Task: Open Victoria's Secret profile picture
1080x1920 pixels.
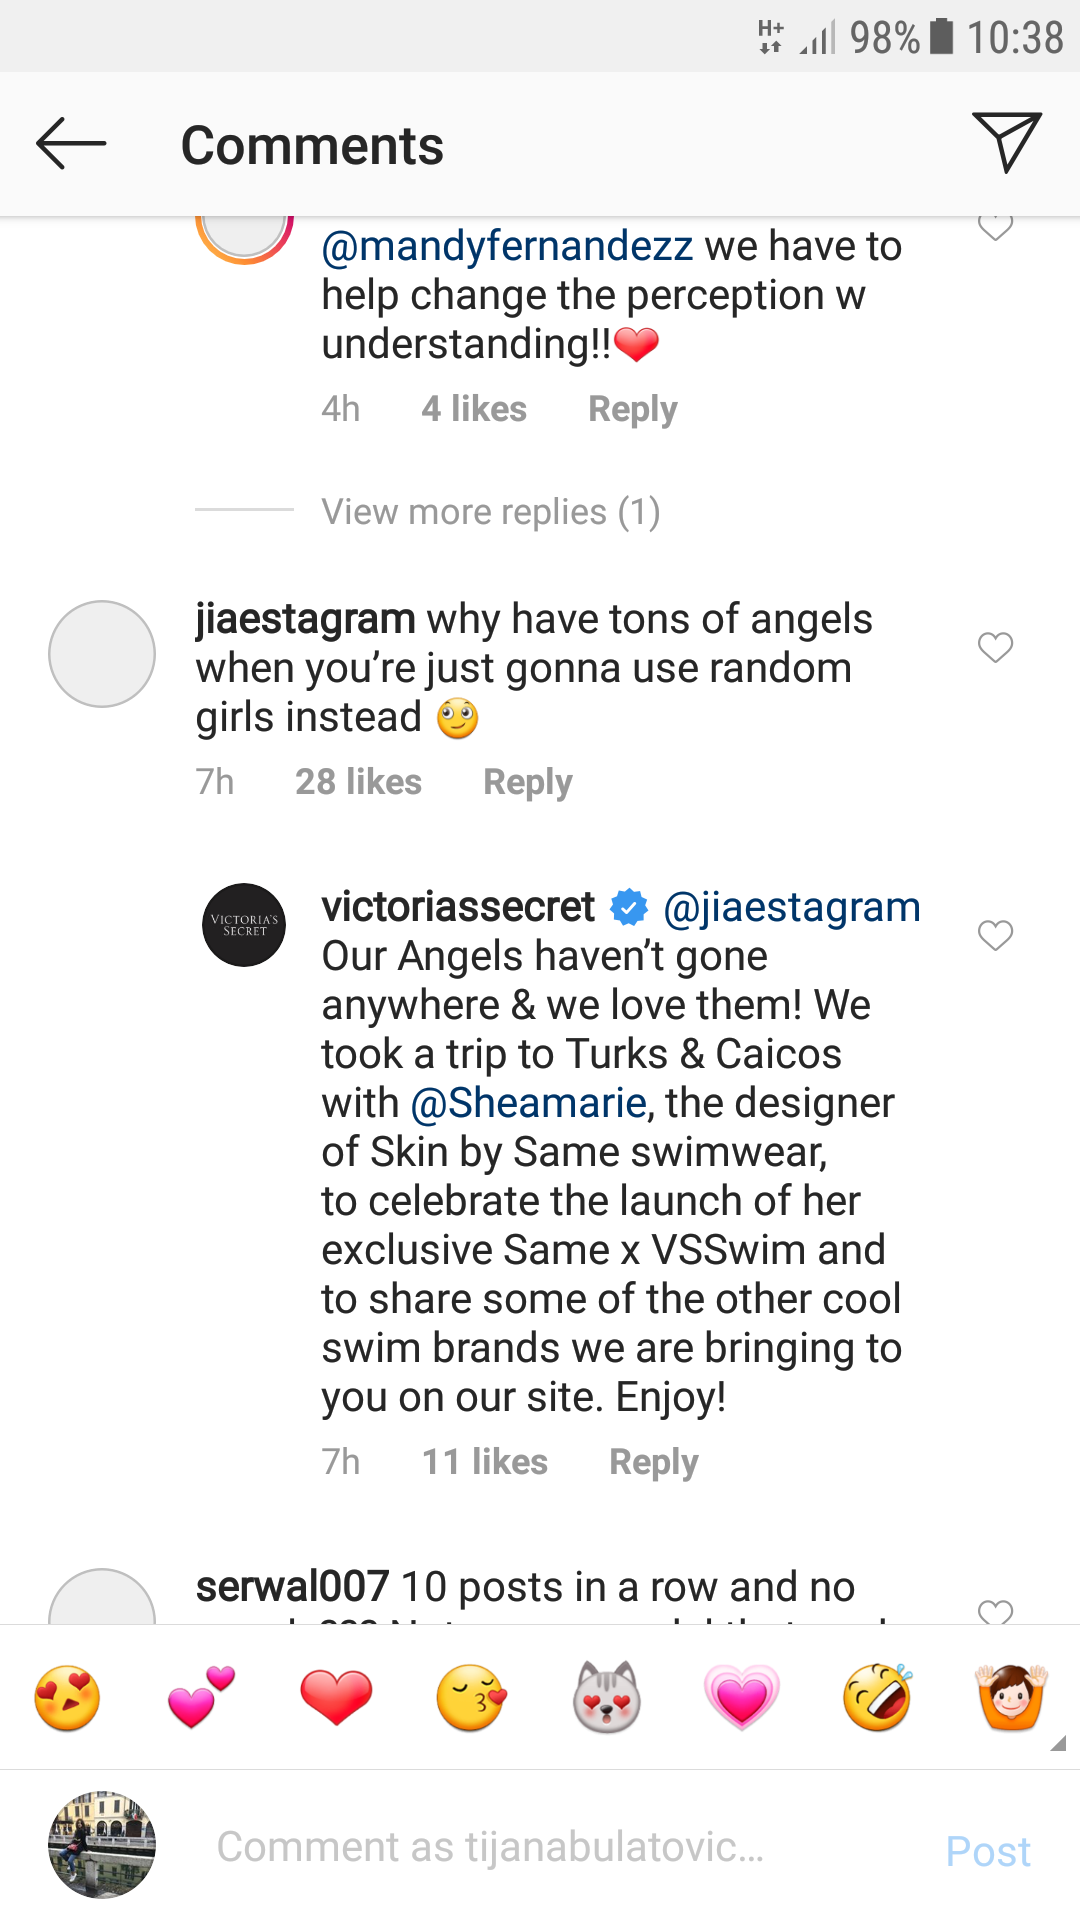Action: [244, 925]
